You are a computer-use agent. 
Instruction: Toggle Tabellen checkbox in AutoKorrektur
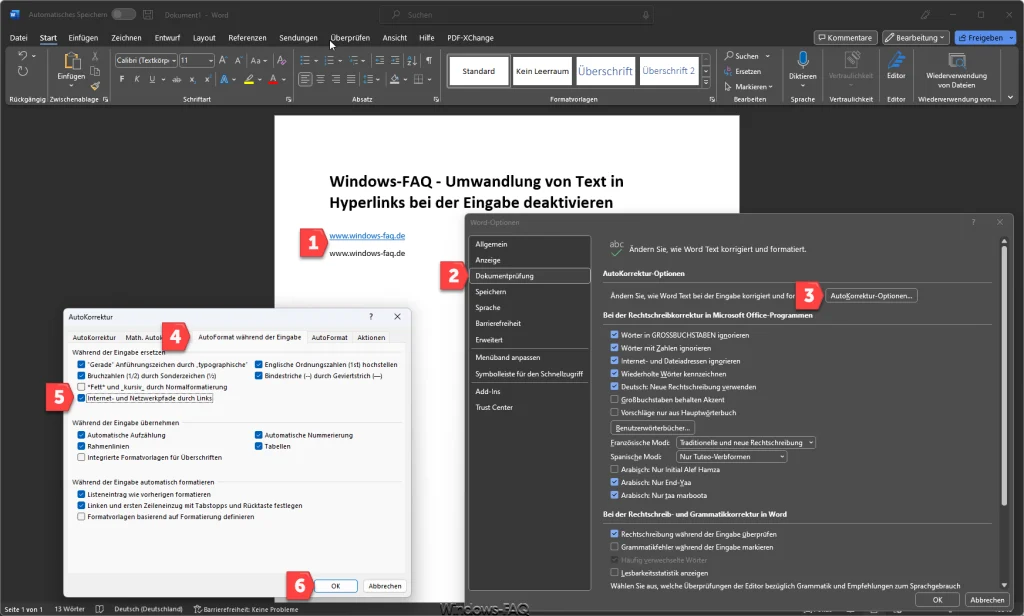(x=259, y=446)
